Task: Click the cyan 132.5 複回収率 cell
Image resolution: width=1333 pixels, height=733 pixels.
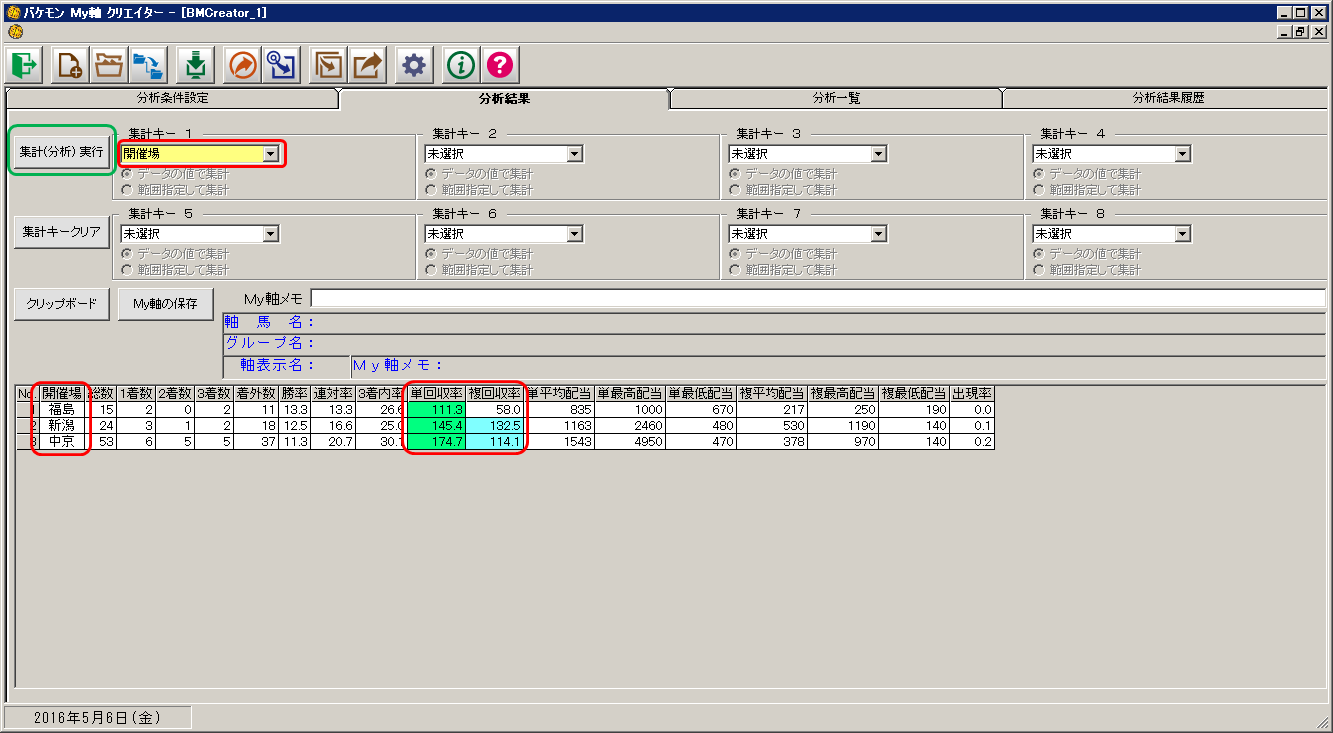Action: [x=494, y=425]
